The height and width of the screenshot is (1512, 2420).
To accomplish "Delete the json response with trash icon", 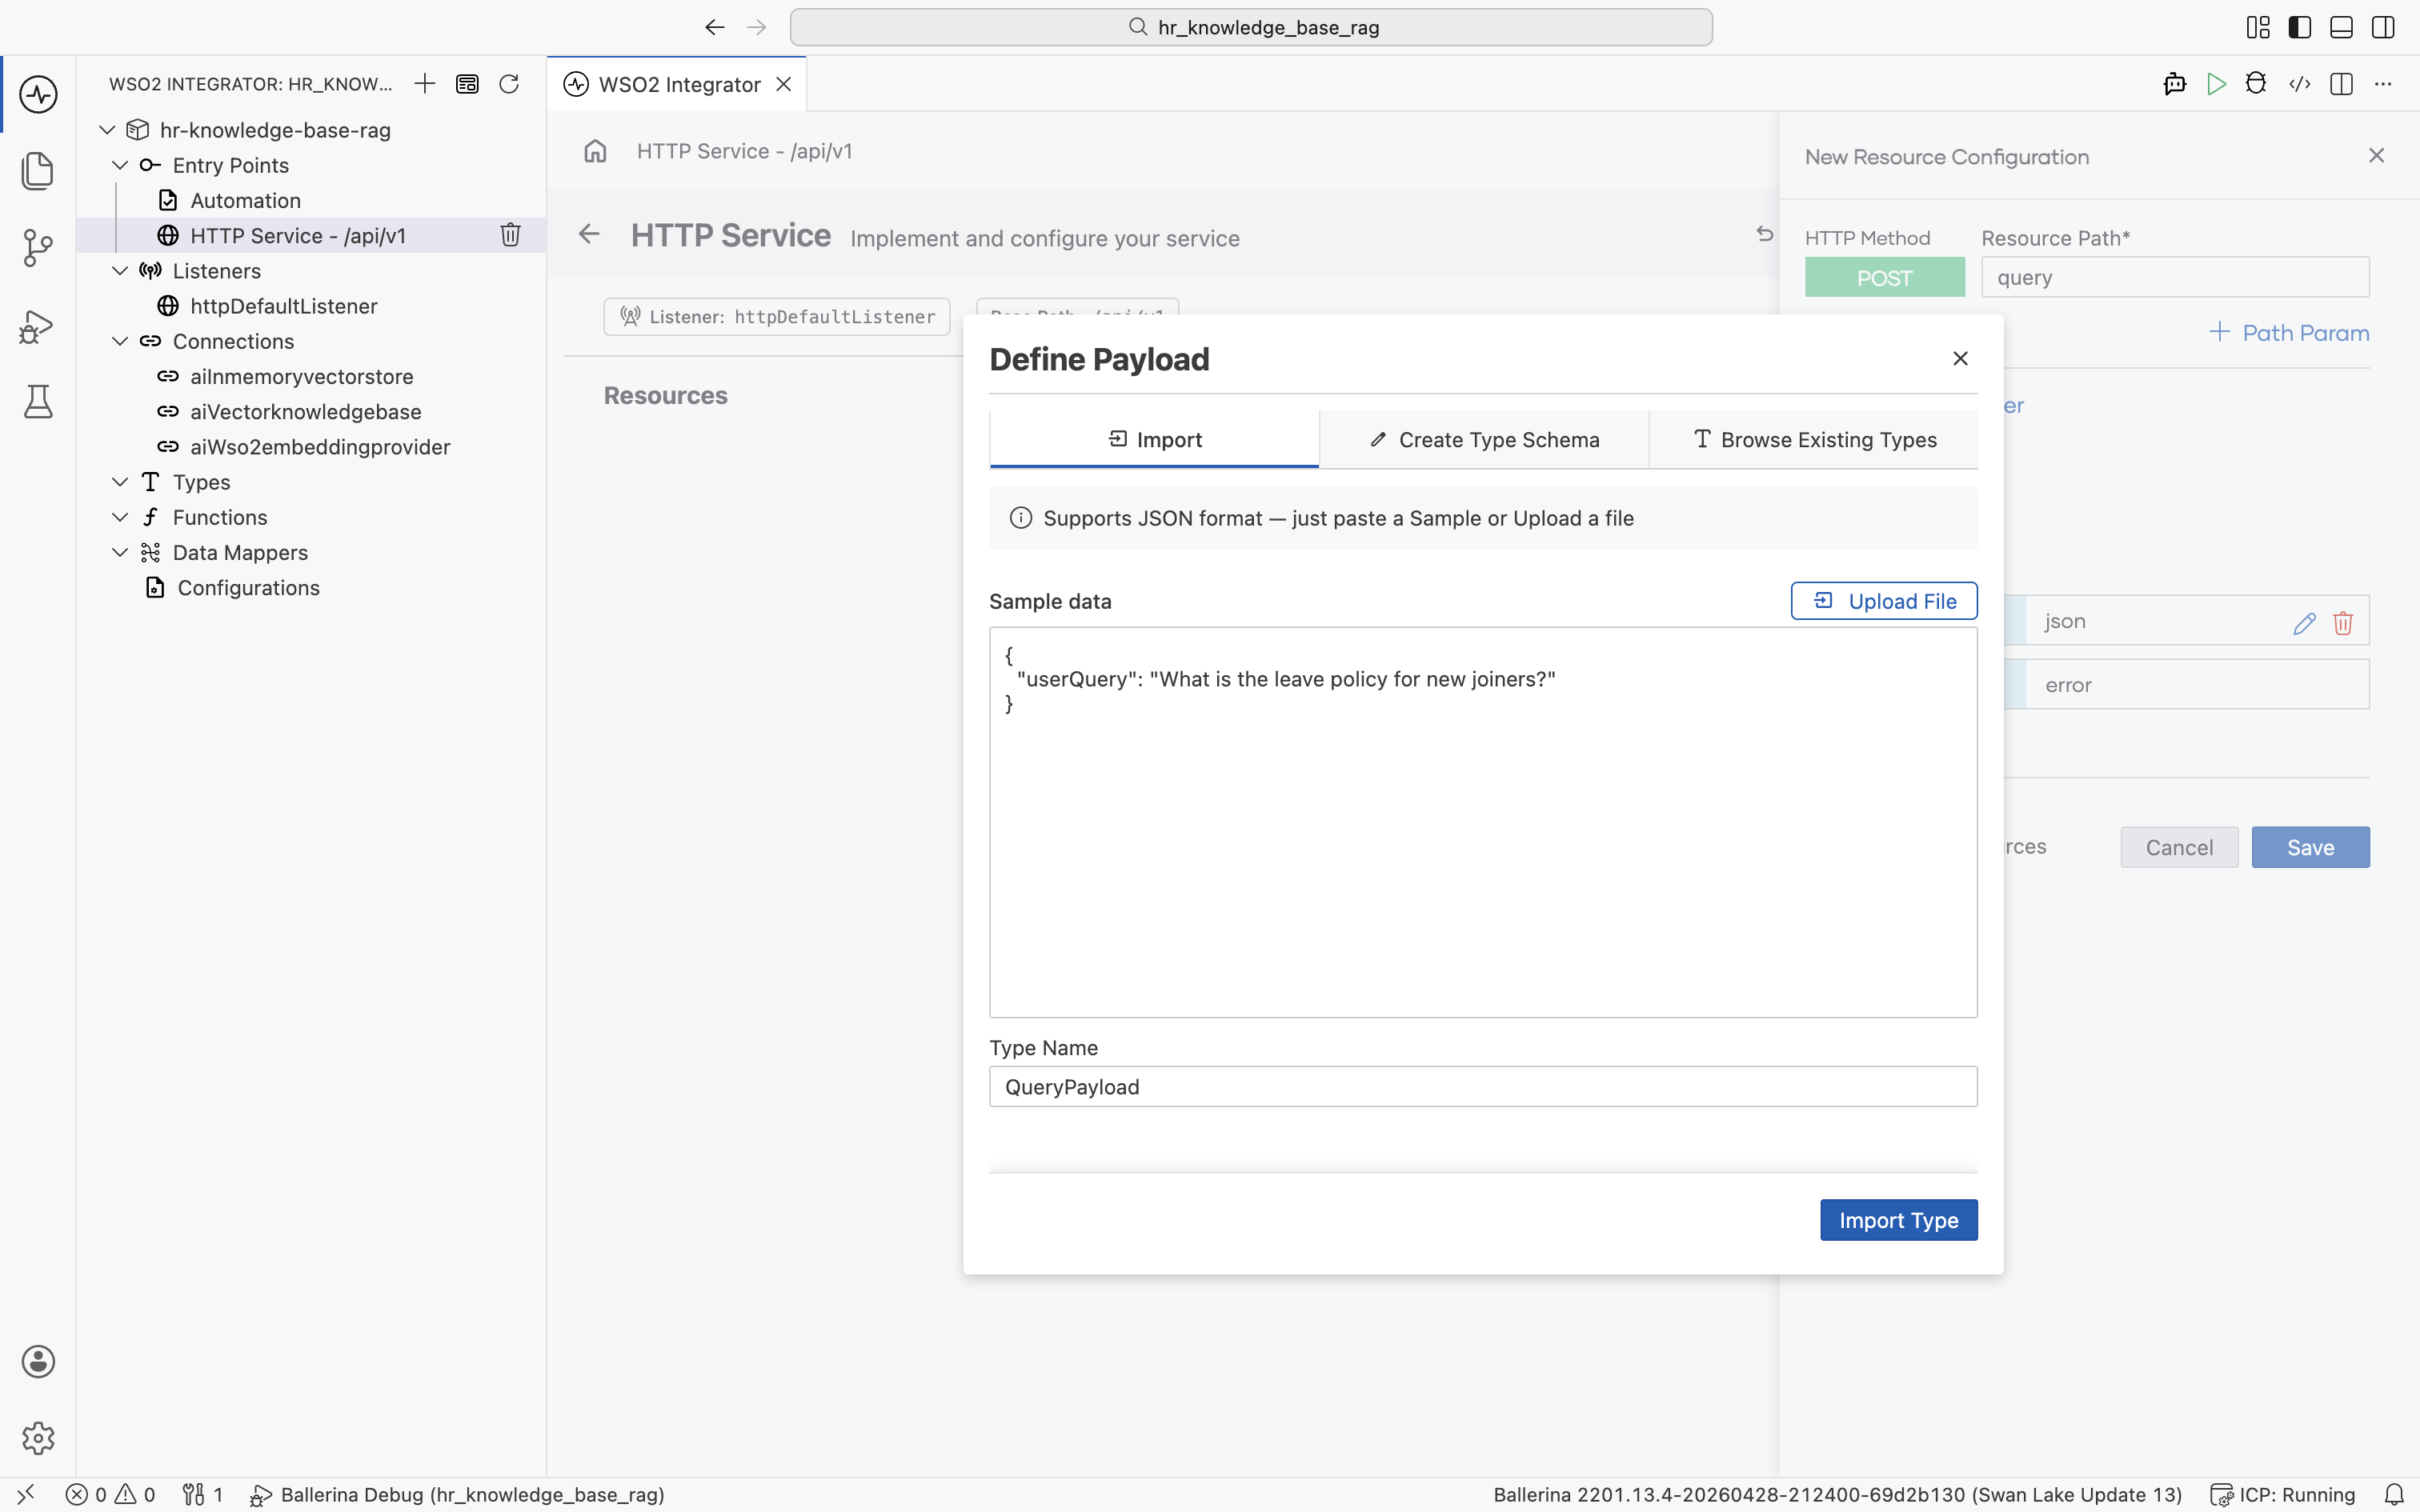I will 2343,623.
